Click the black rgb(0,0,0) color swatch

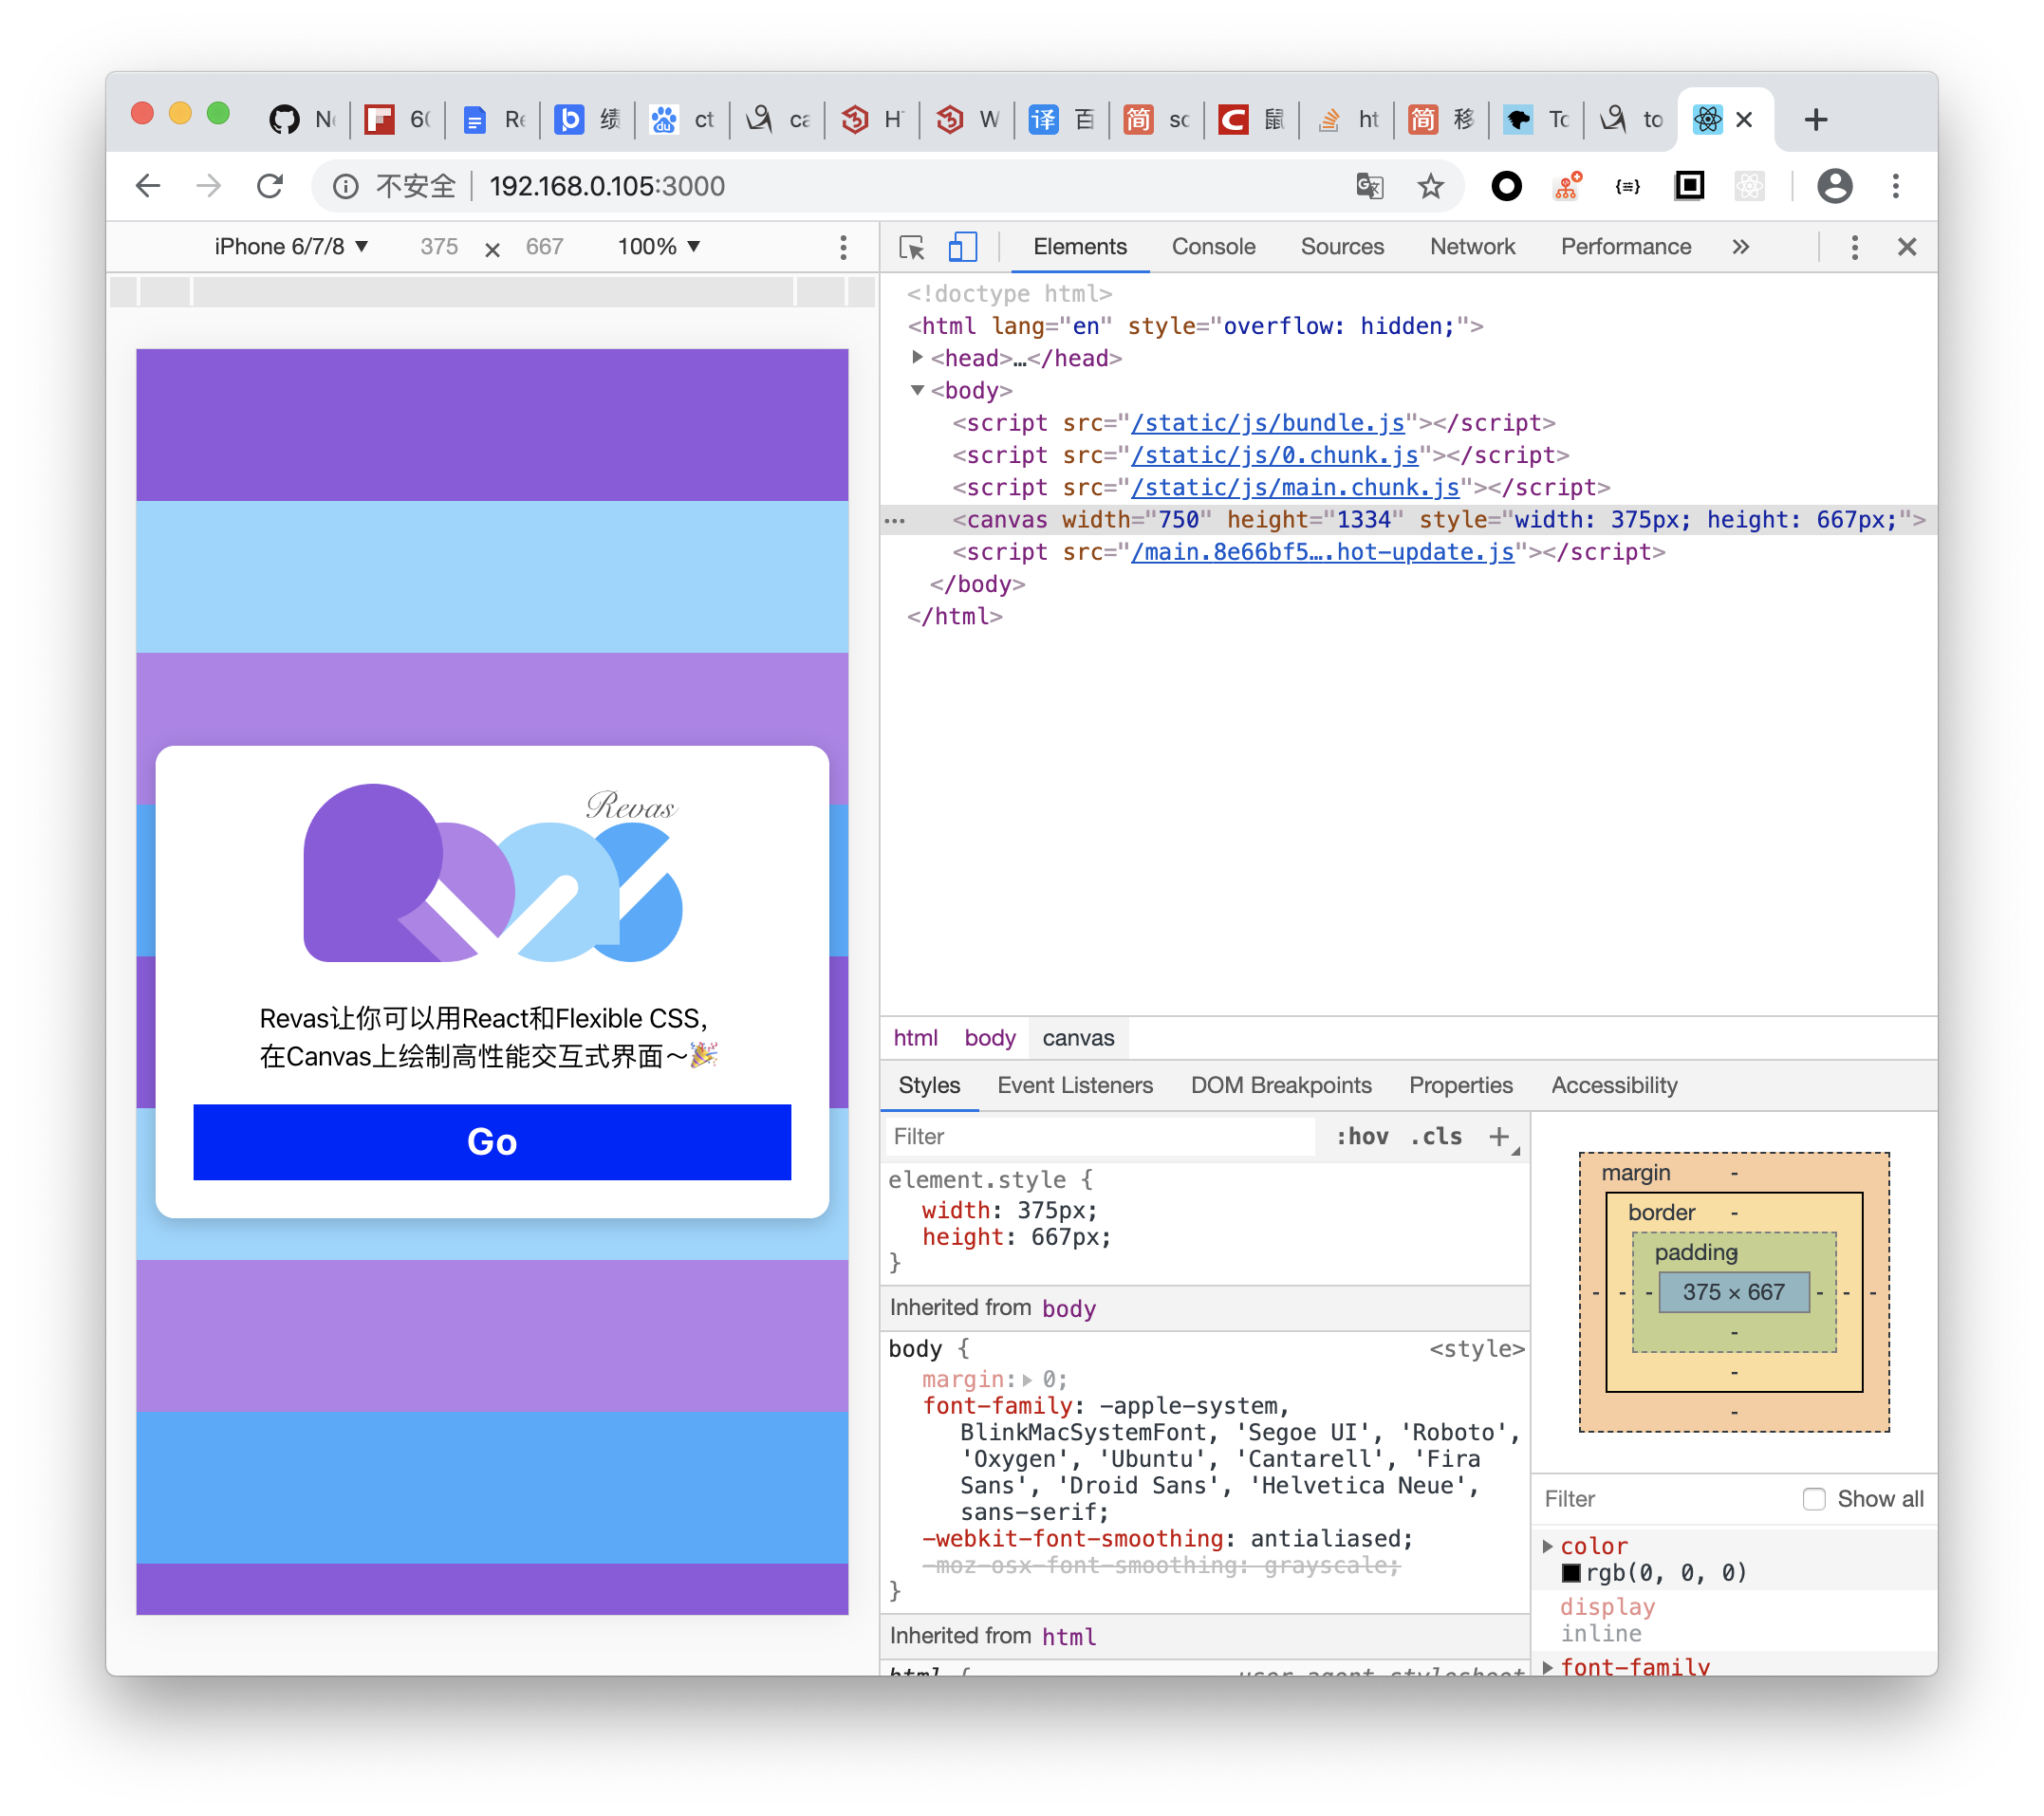[x=1573, y=1572]
